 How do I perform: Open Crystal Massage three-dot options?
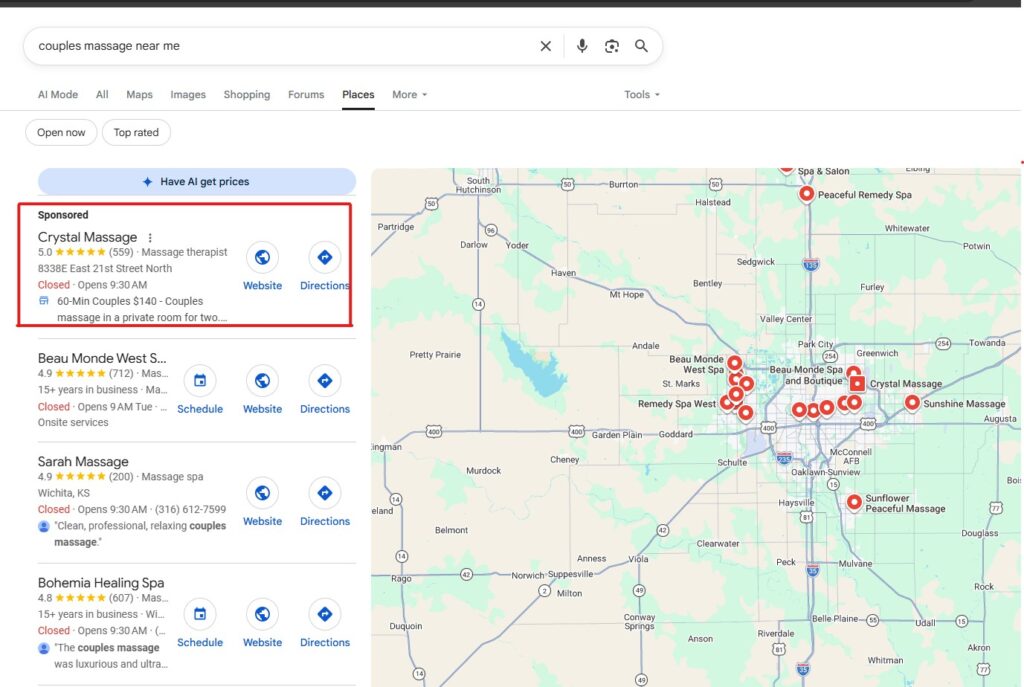150,238
